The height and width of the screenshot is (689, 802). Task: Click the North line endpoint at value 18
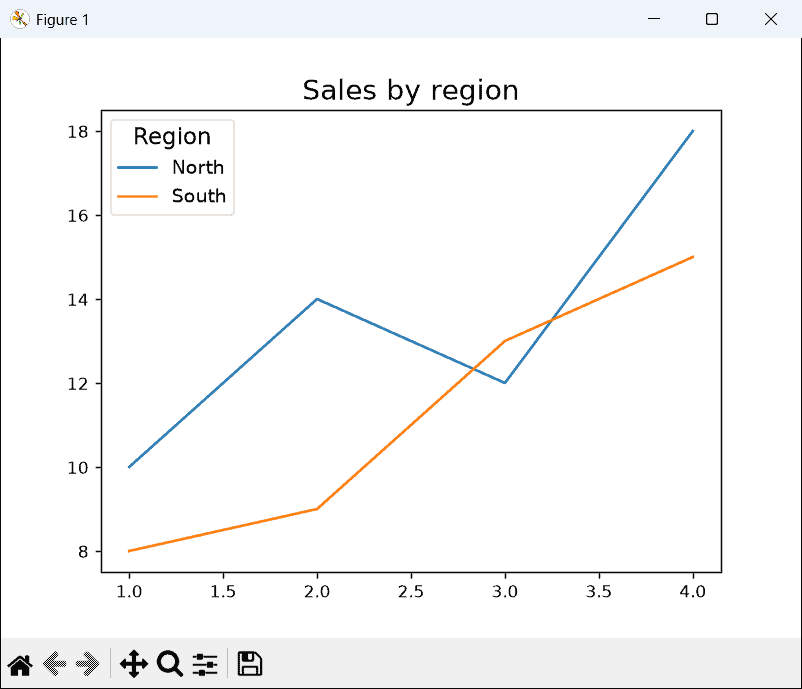[x=693, y=131]
